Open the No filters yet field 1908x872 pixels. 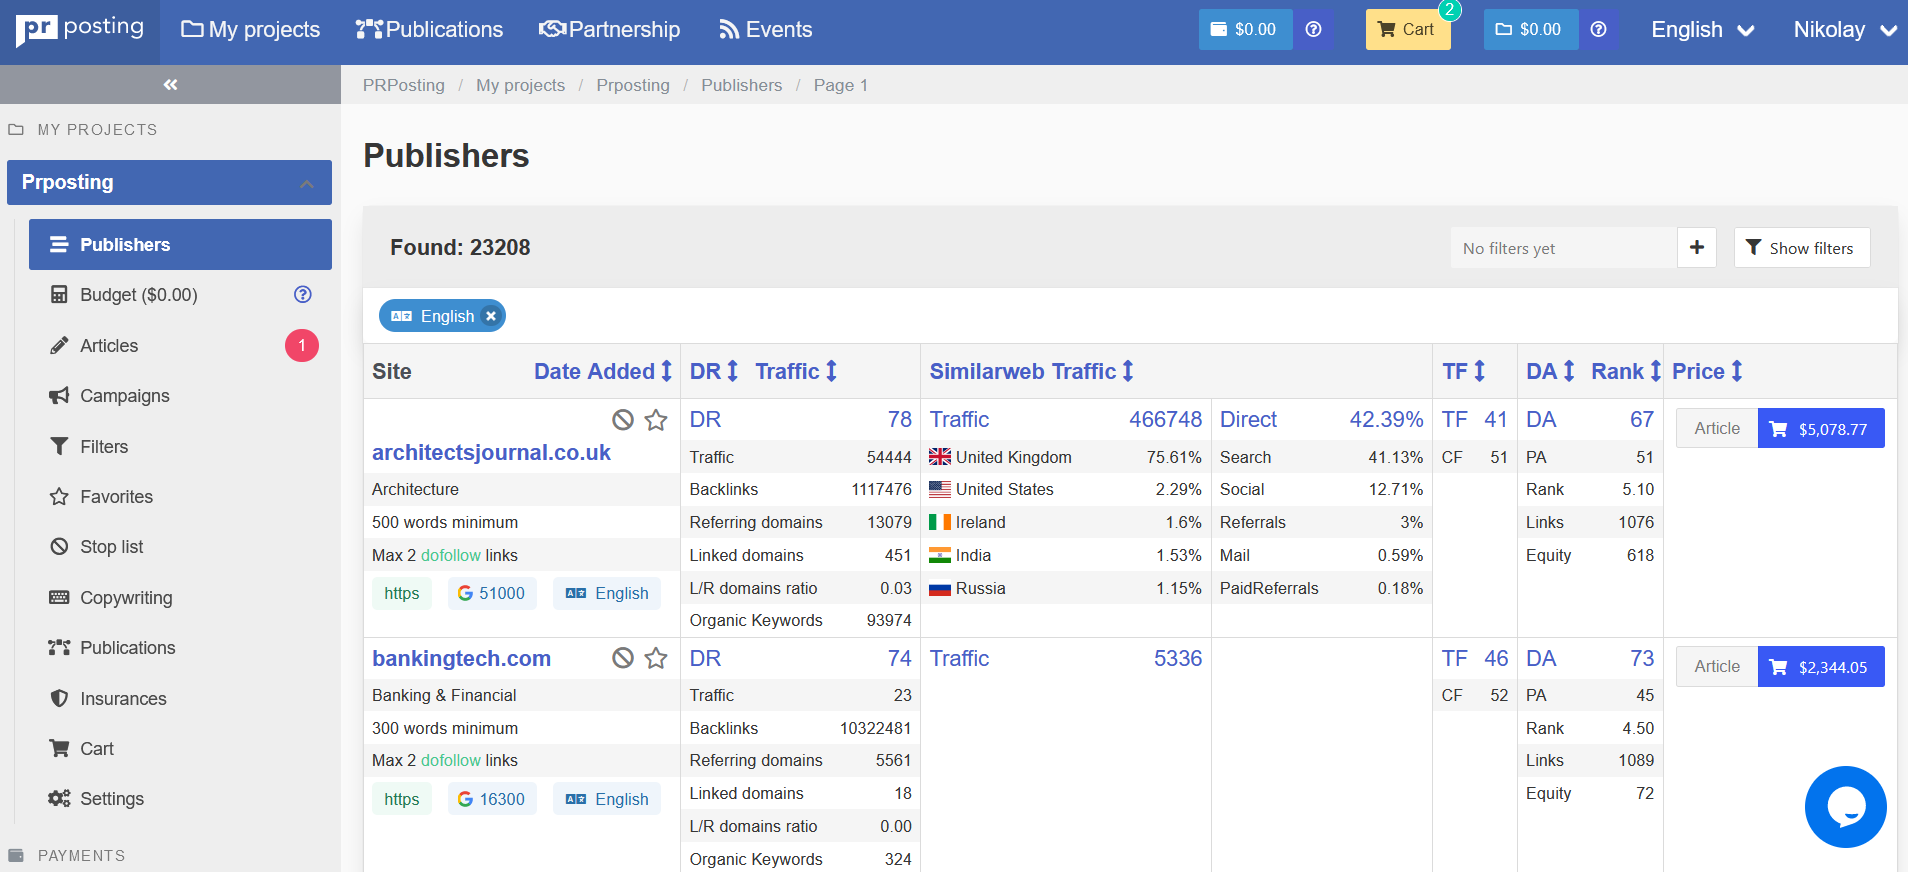1563,247
